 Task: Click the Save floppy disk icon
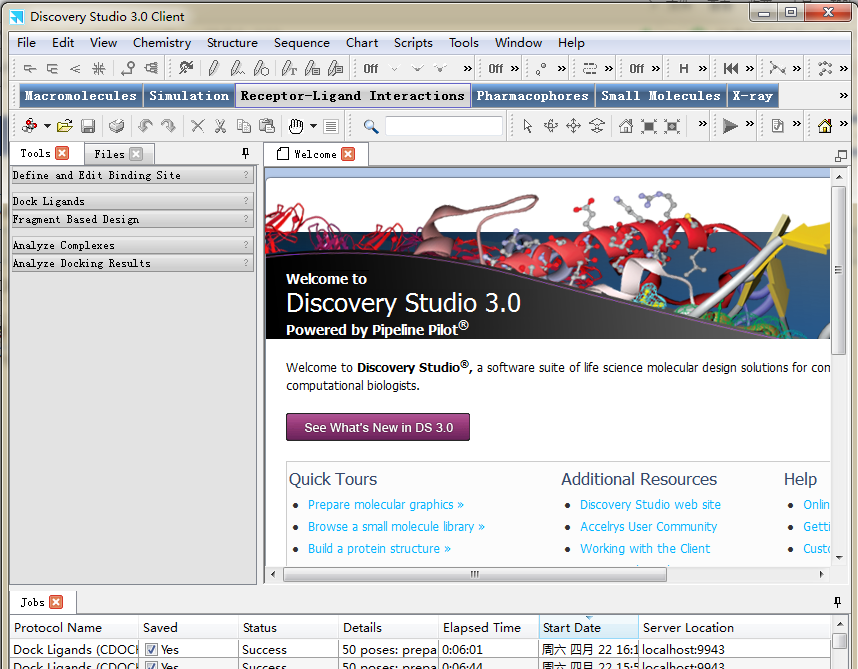[x=88, y=126]
